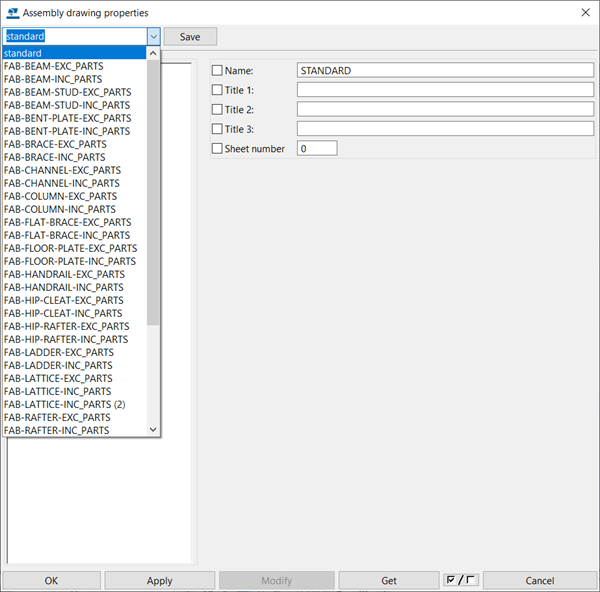Toggle all checkboxes on/off button
Viewport: 600px width, 592px height.
click(461, 580)
